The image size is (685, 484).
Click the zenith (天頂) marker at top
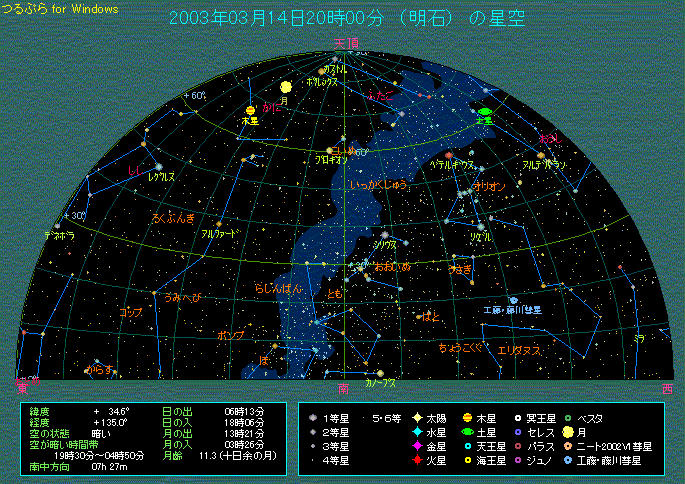[x=345, y=43]
